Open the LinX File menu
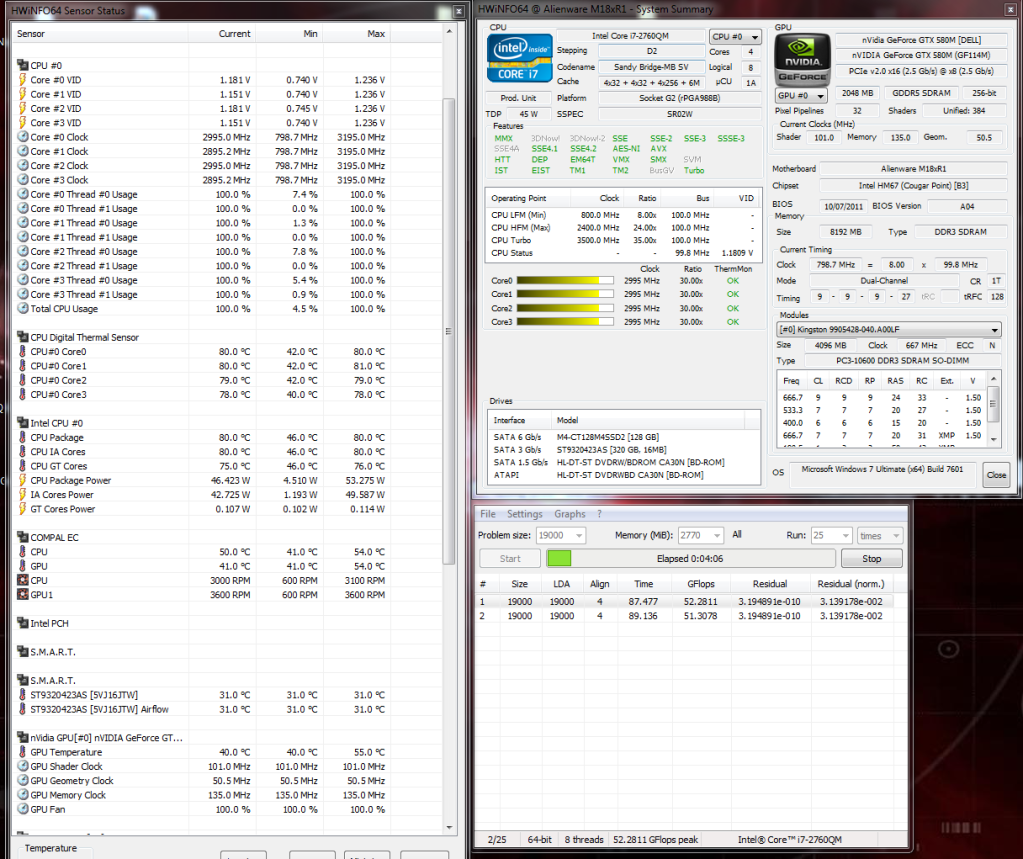The image size is (1023, 859). pyautogui.click(x=488, y=514)
